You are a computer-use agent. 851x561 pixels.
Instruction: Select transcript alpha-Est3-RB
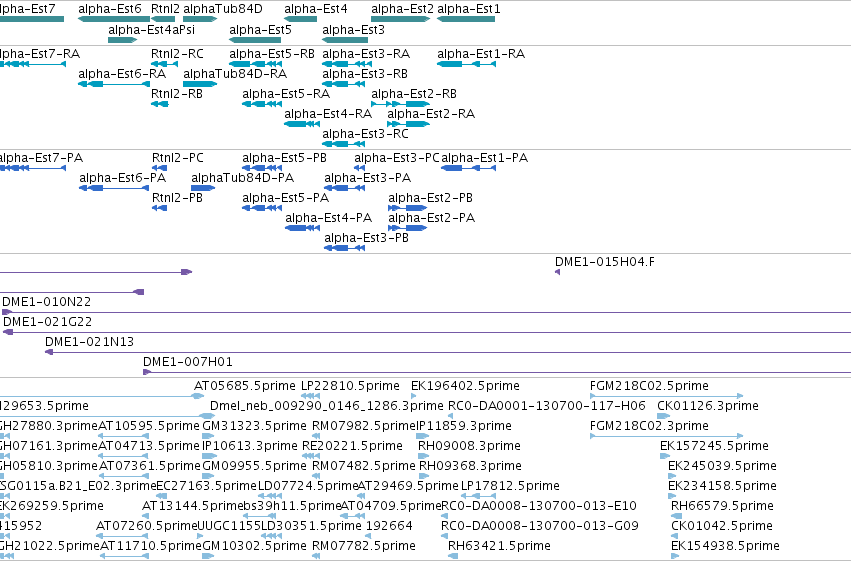(x=344, y=84)
